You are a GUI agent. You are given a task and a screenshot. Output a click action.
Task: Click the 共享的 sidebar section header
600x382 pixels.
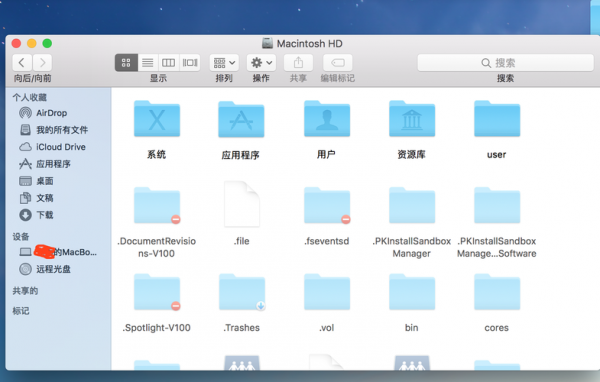point(25,291)
